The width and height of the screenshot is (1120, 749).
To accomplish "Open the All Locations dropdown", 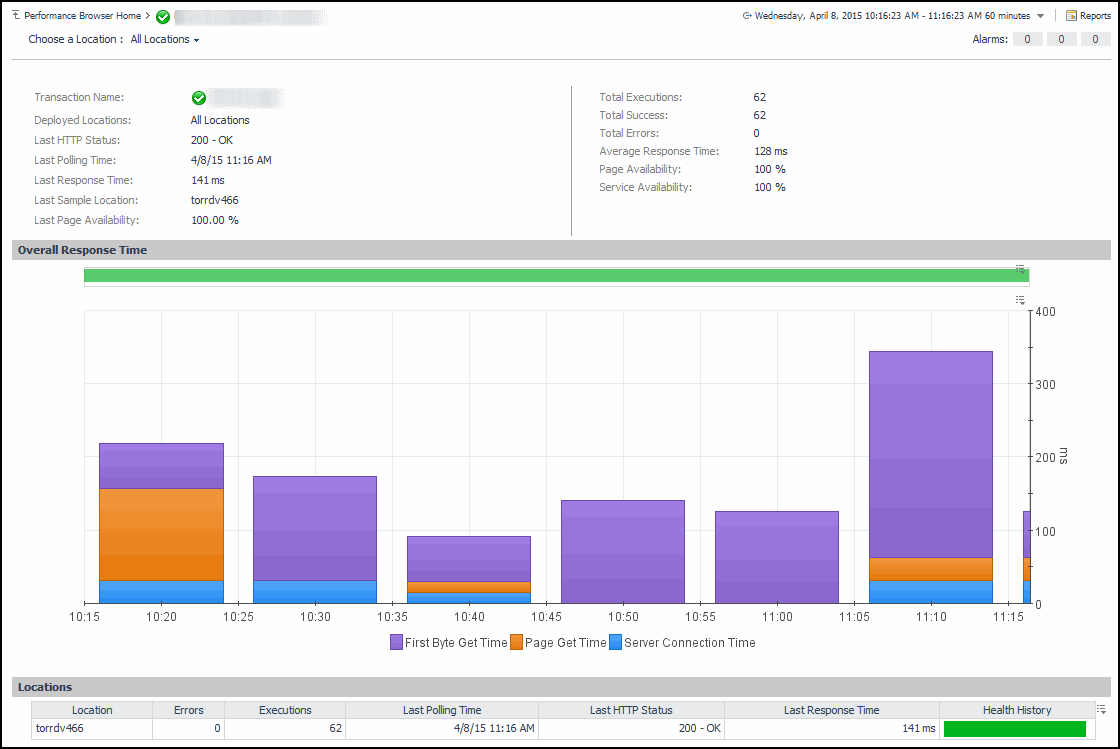I will coord(165,40).
